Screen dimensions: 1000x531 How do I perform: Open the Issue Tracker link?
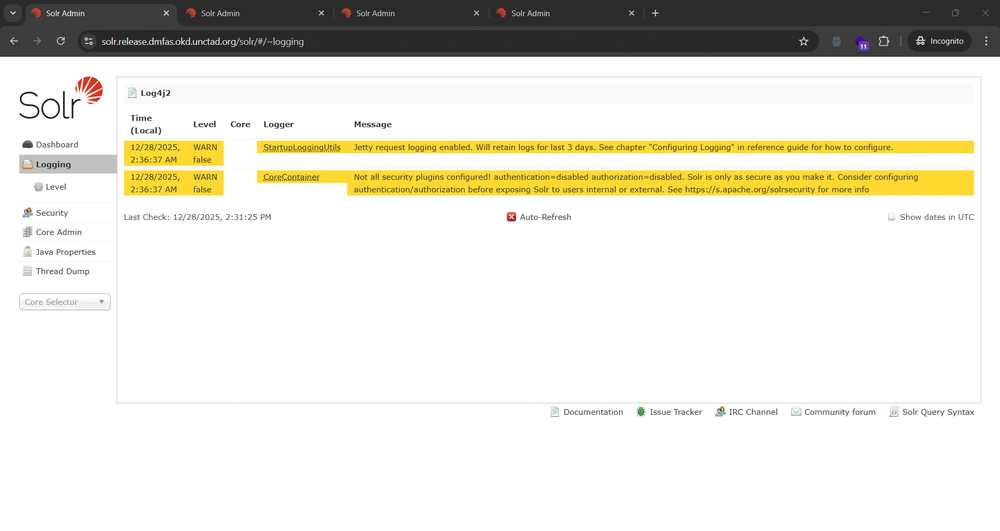click(669, 412)
